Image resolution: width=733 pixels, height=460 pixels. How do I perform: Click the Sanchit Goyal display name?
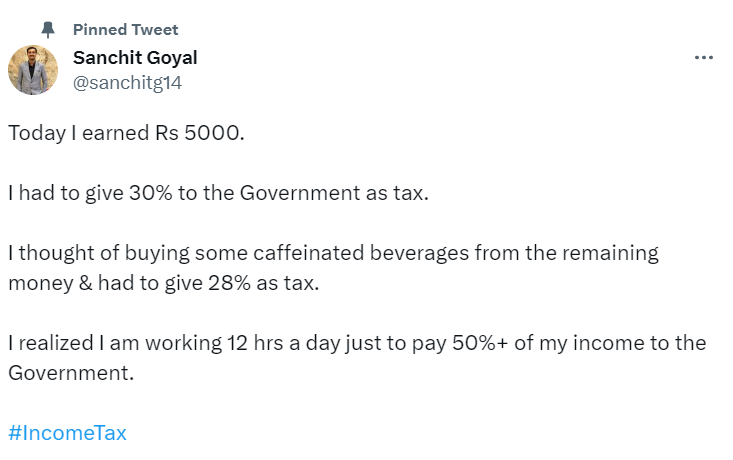(x=134, y=57)
